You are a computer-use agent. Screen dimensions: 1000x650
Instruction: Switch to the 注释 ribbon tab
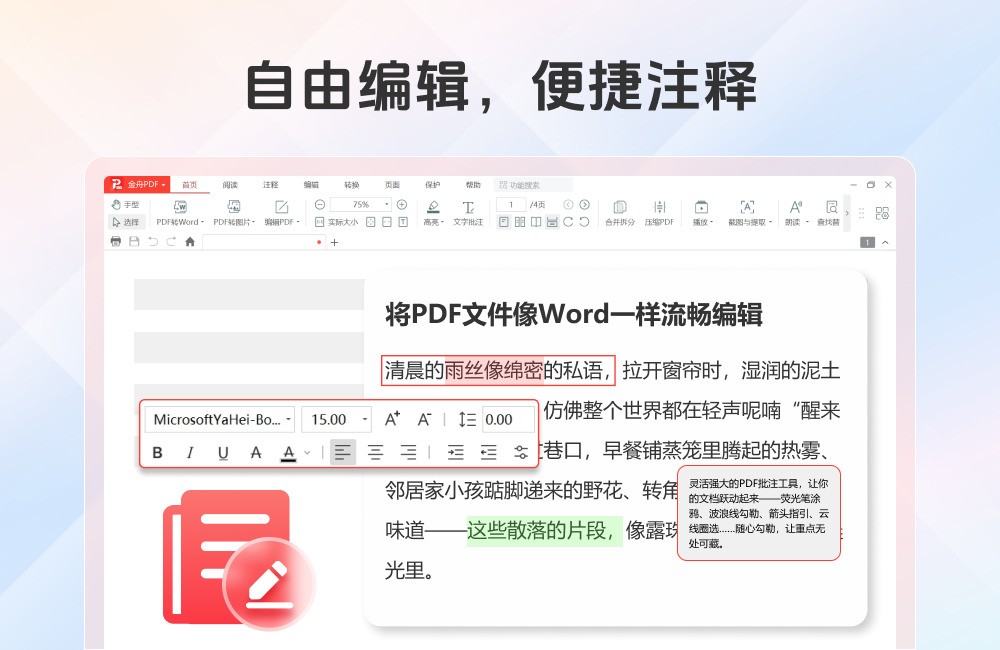[271, 185]
